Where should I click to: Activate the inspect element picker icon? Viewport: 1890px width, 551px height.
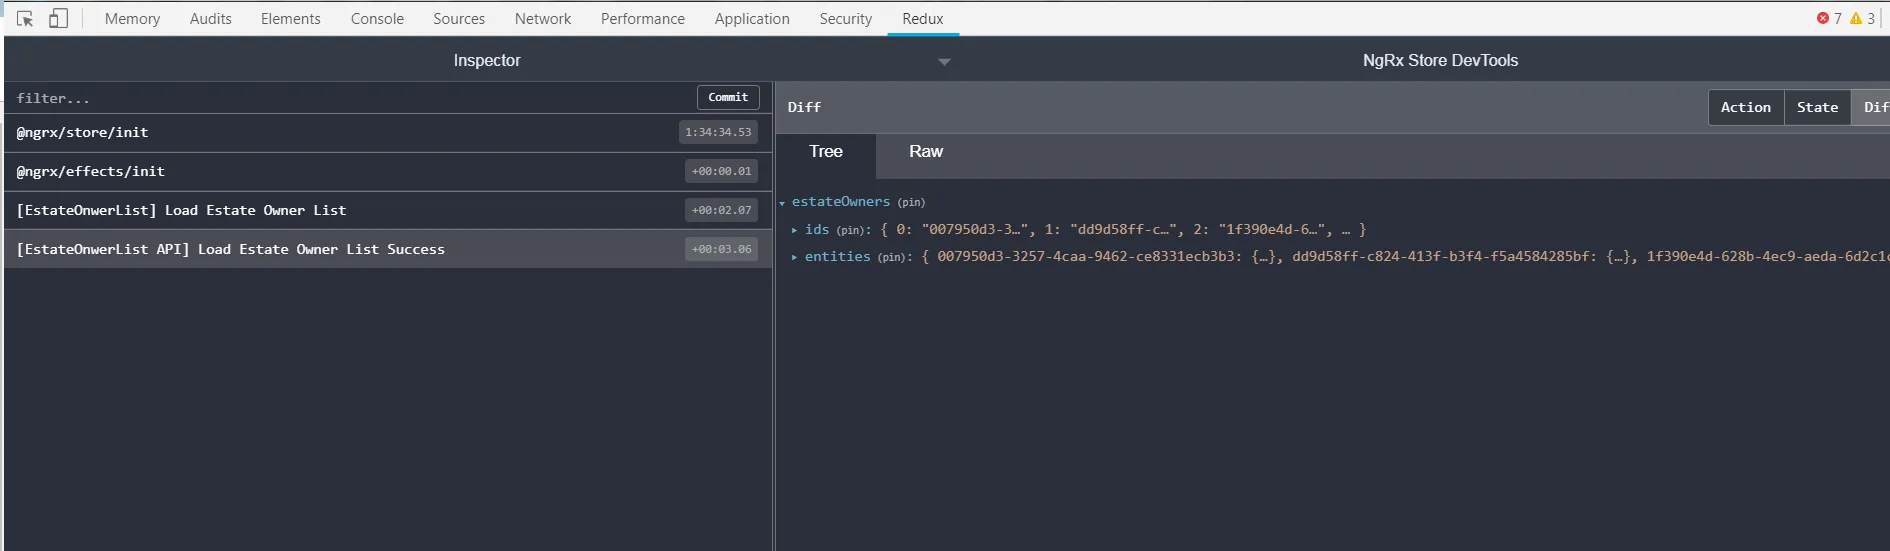25,18
